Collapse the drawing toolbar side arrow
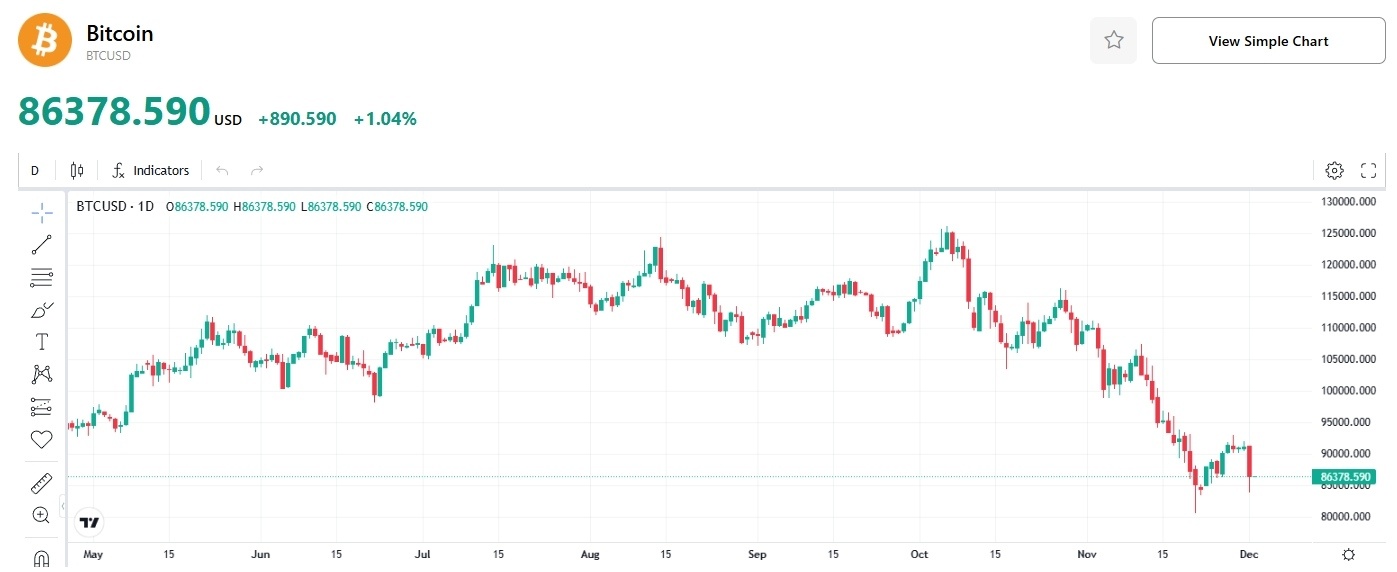This screenshot has height=572, width=1397. [63, 508]
